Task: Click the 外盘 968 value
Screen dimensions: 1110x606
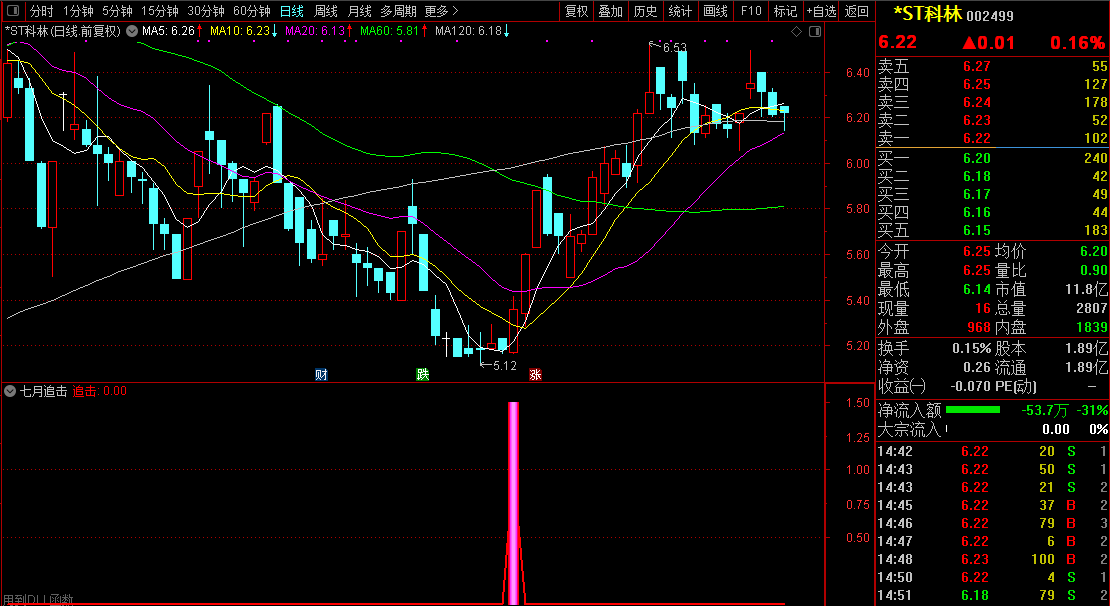Action: 977,328
